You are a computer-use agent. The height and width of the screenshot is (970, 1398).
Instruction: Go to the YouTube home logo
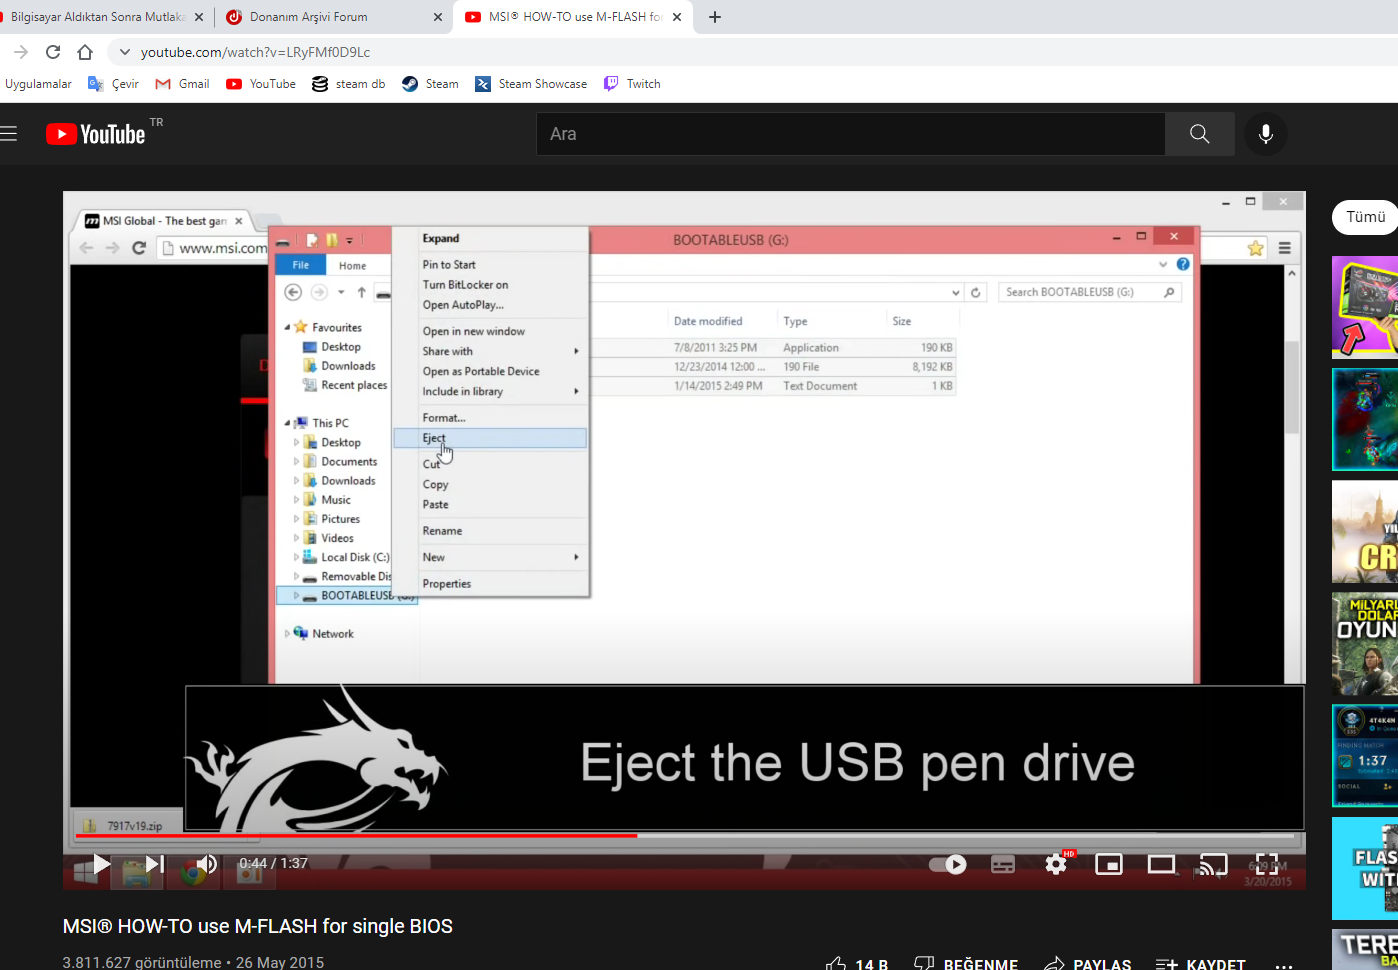pyautogui.click(x=96, y=134)
